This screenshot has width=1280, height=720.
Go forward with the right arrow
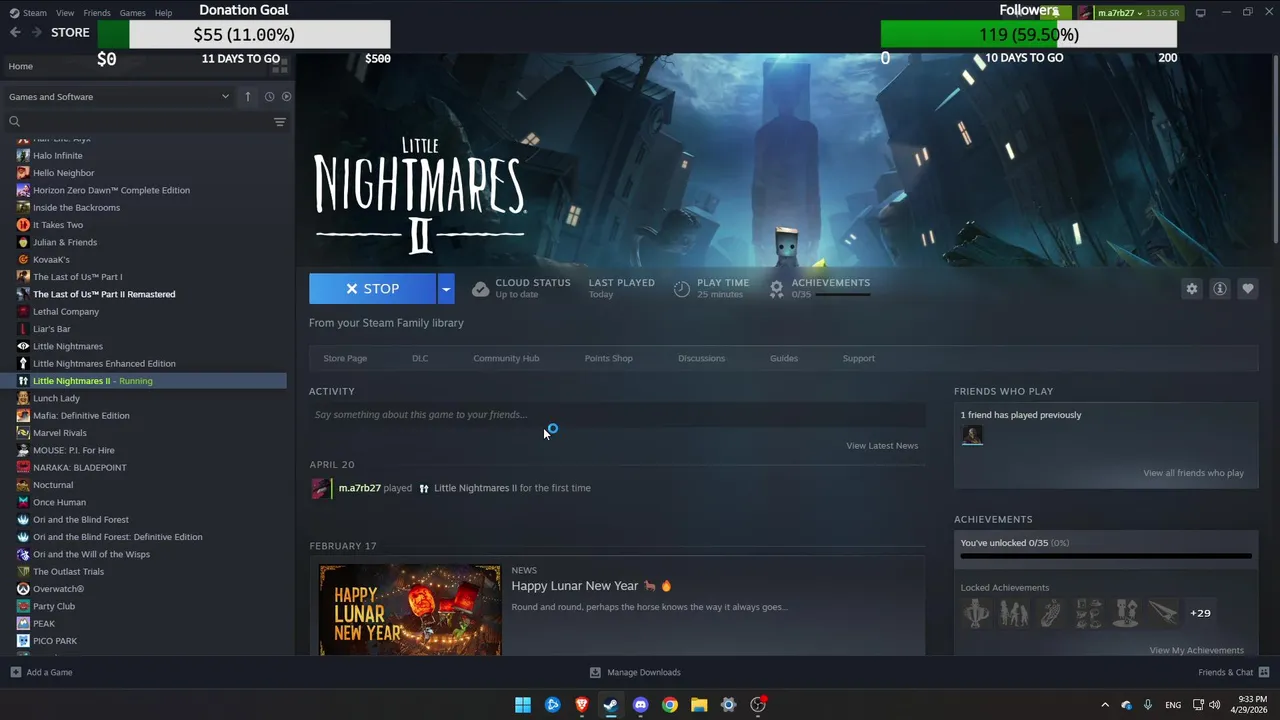[x=37, y=32]
